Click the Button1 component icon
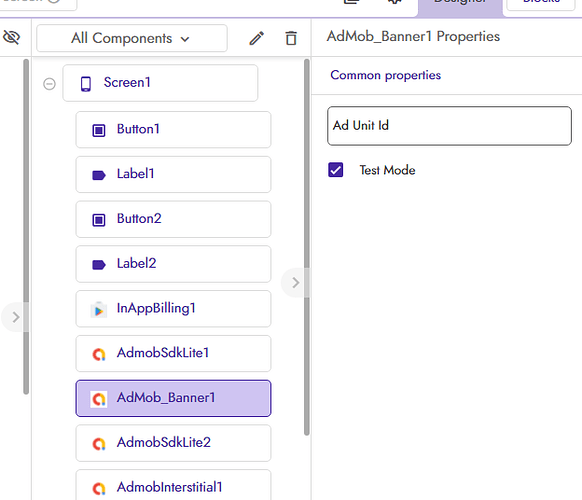This screenshot has height=500, width=582. point(99,130)
